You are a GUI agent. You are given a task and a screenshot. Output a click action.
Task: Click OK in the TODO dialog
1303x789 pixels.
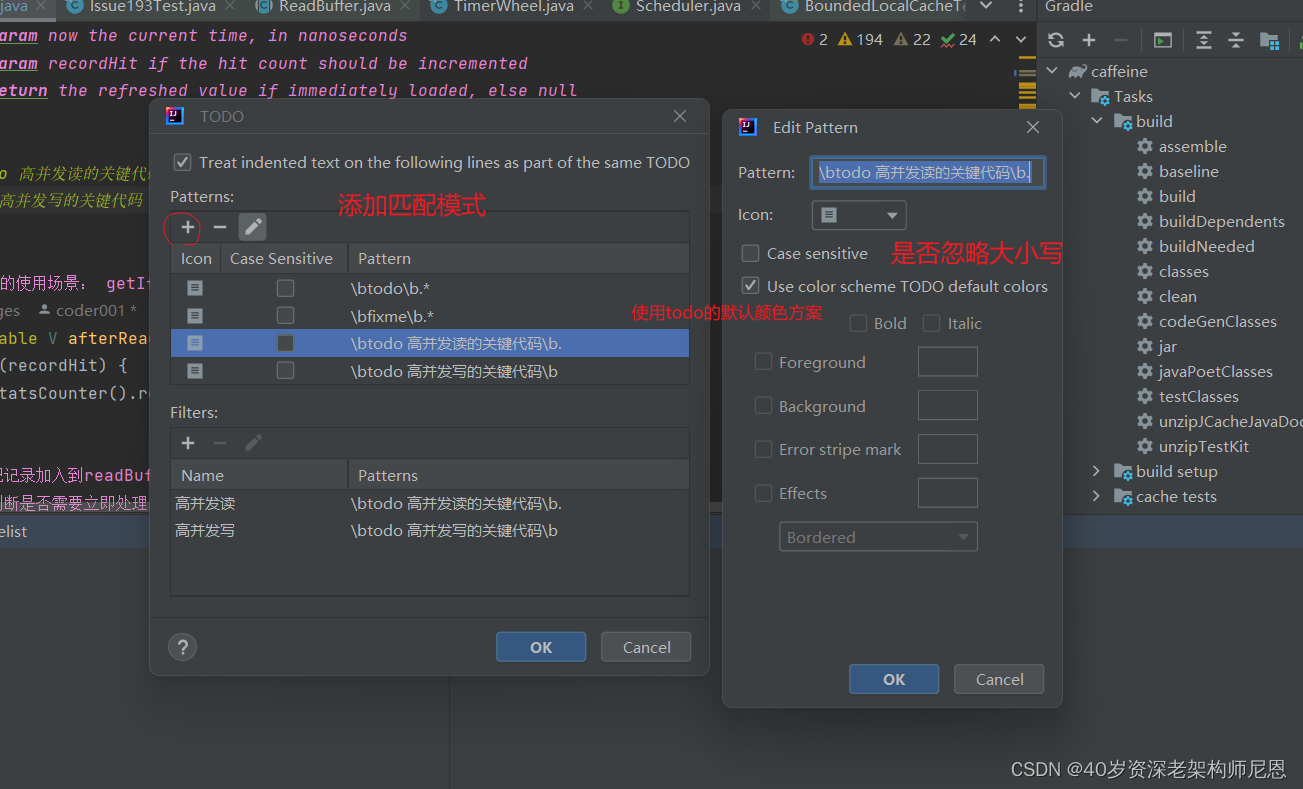541,647
